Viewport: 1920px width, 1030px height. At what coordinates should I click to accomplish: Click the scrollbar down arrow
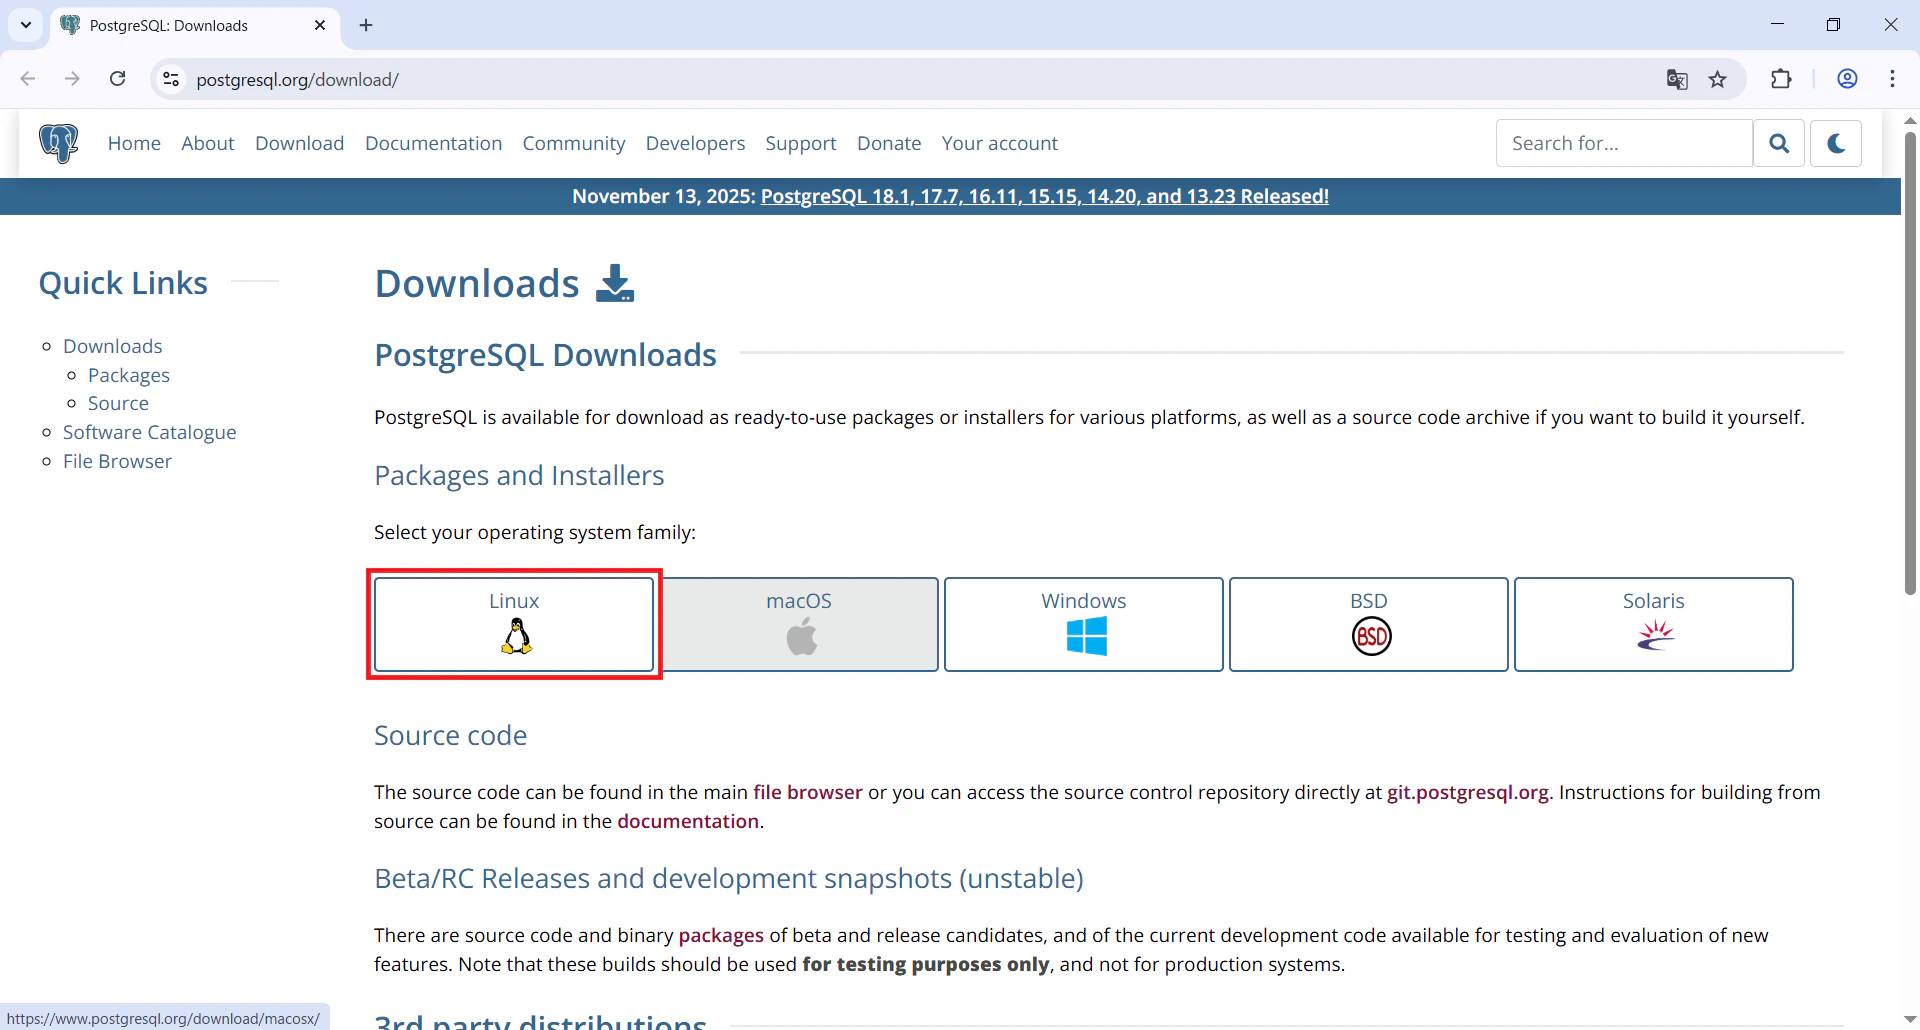point(1910,1019)
